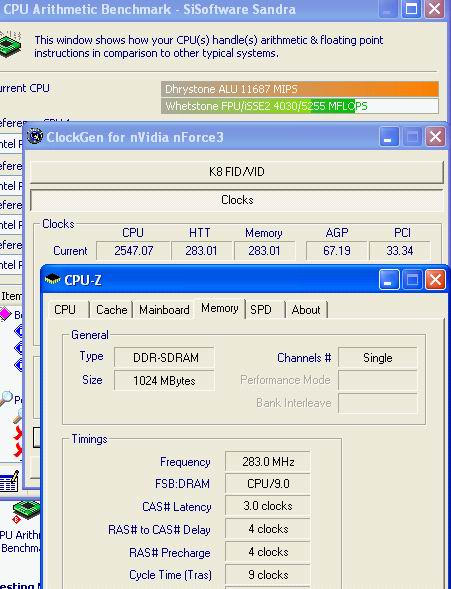Click the HTT clock value 283.01
451x589 pixels.
[x=201, y=251]
